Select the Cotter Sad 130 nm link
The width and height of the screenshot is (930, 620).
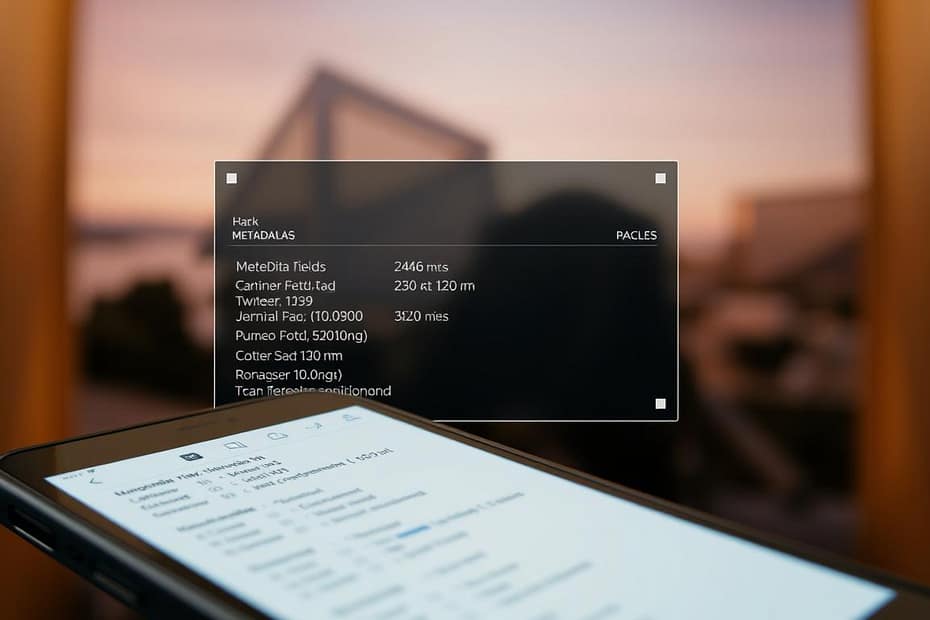point(289,353)
